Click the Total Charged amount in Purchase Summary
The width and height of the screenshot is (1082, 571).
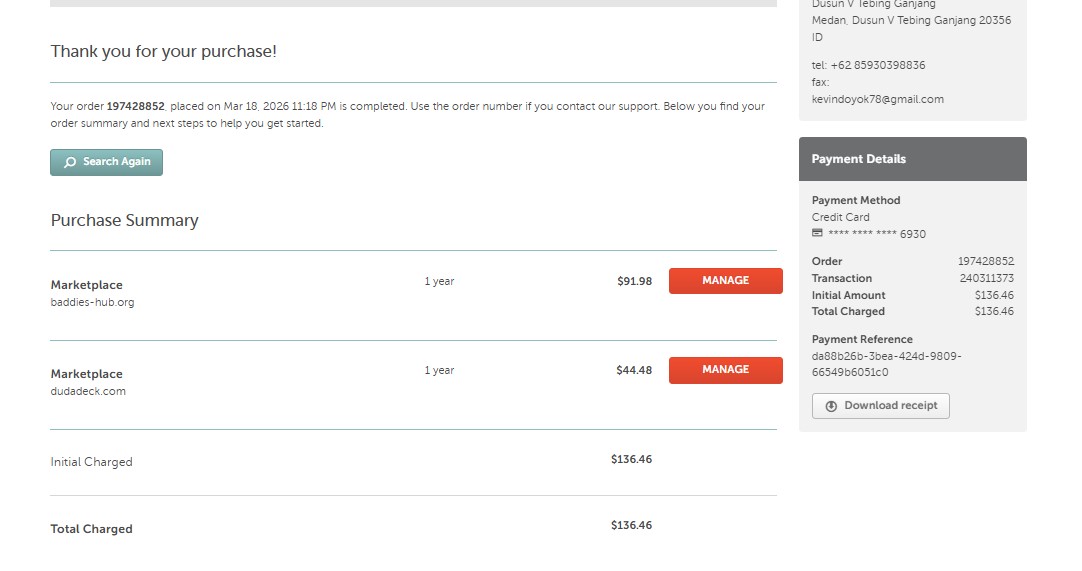631,525
